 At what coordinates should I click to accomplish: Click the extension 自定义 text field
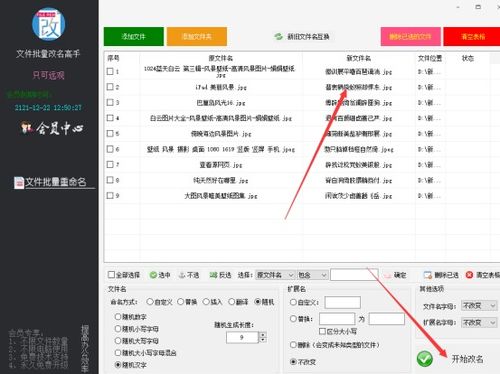click(343, 302)
